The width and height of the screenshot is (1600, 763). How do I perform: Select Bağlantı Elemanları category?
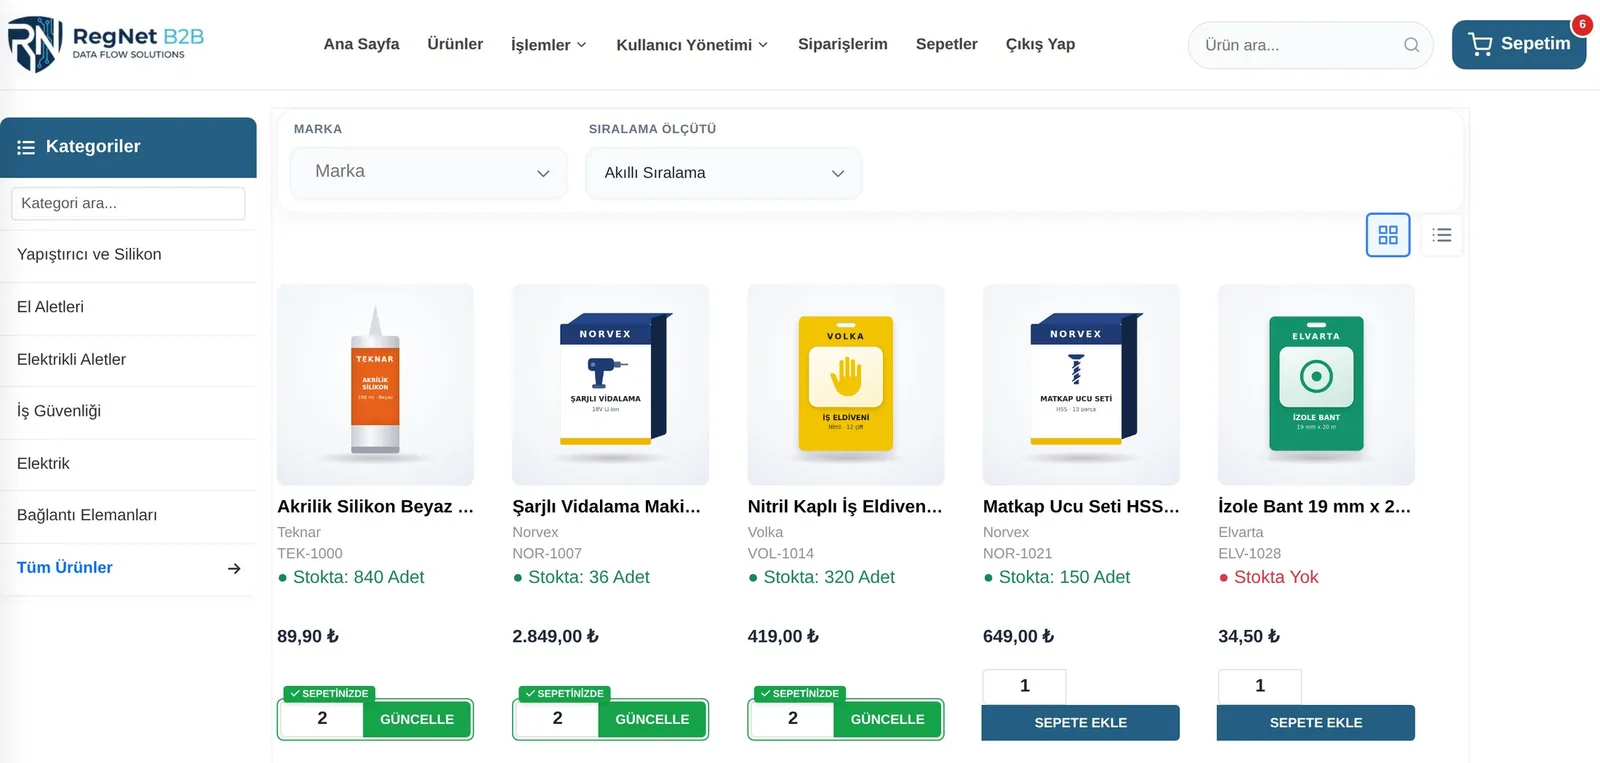click(128, 515)
